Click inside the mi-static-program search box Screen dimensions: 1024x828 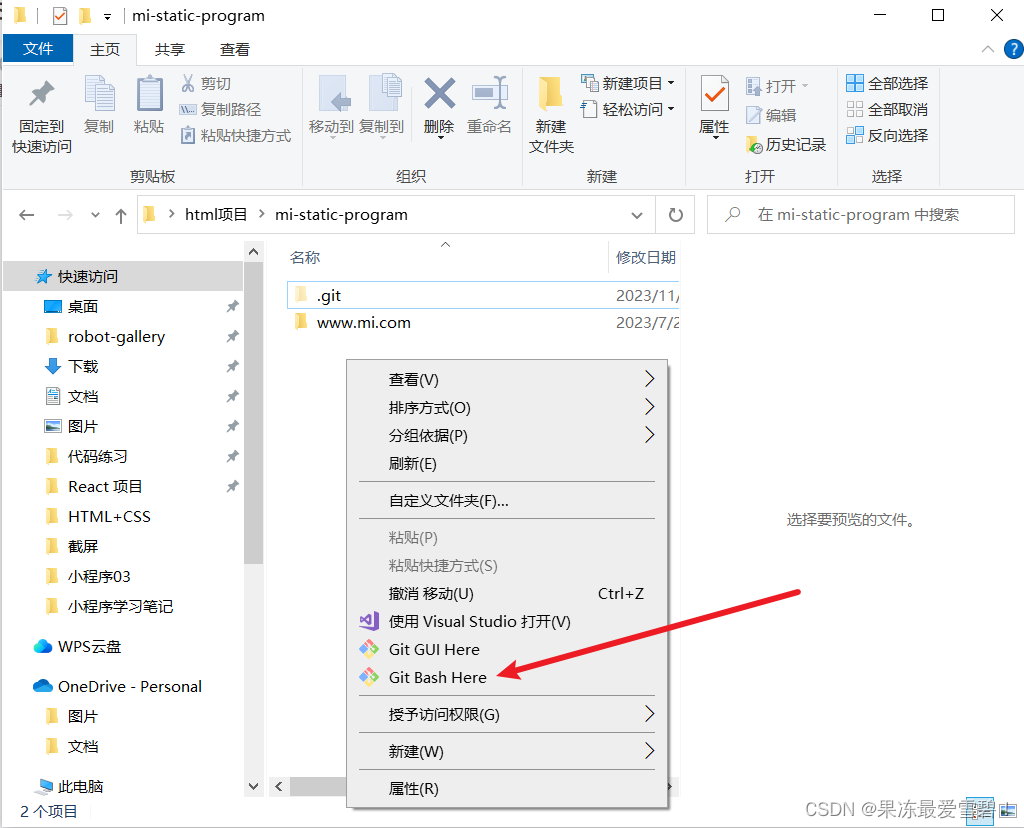click(860, 214)
